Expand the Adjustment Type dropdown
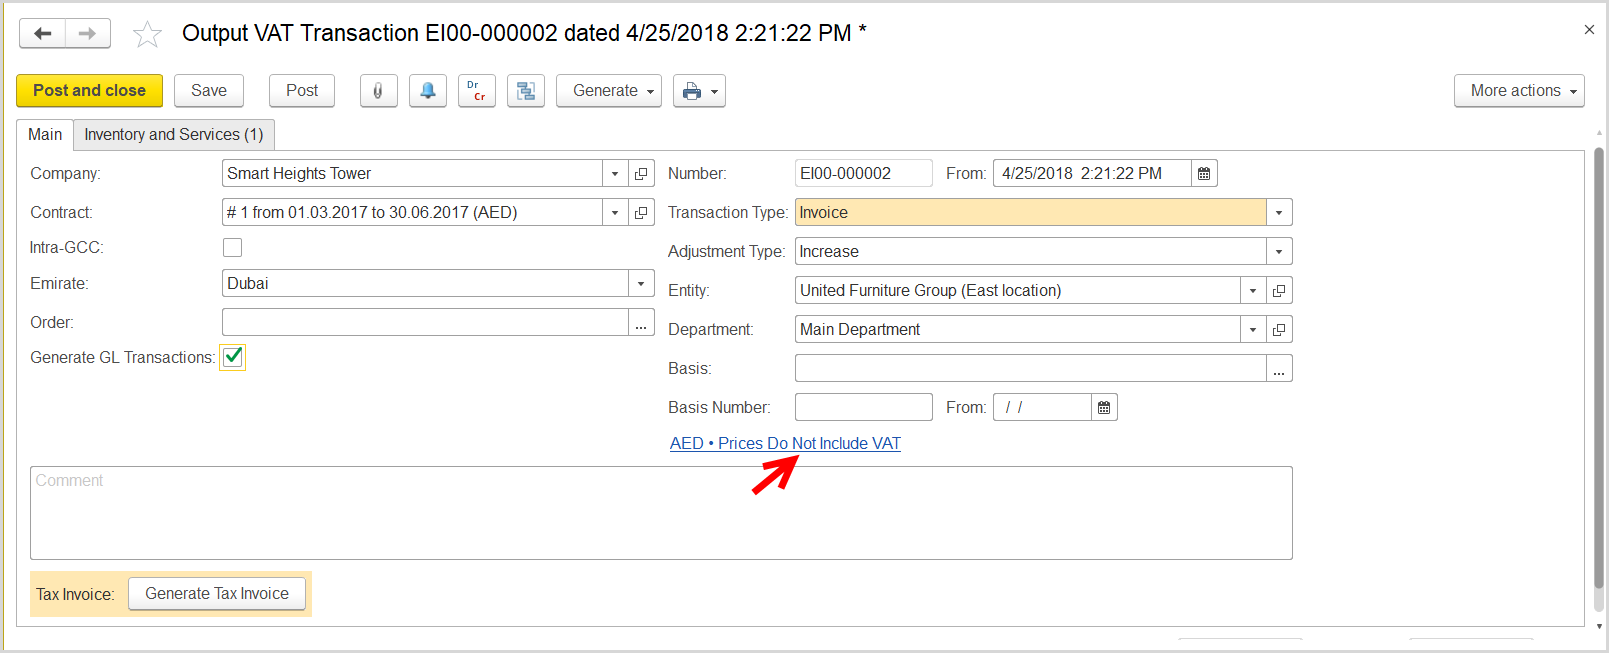 pyautogui.click(x=1279, y=252)
